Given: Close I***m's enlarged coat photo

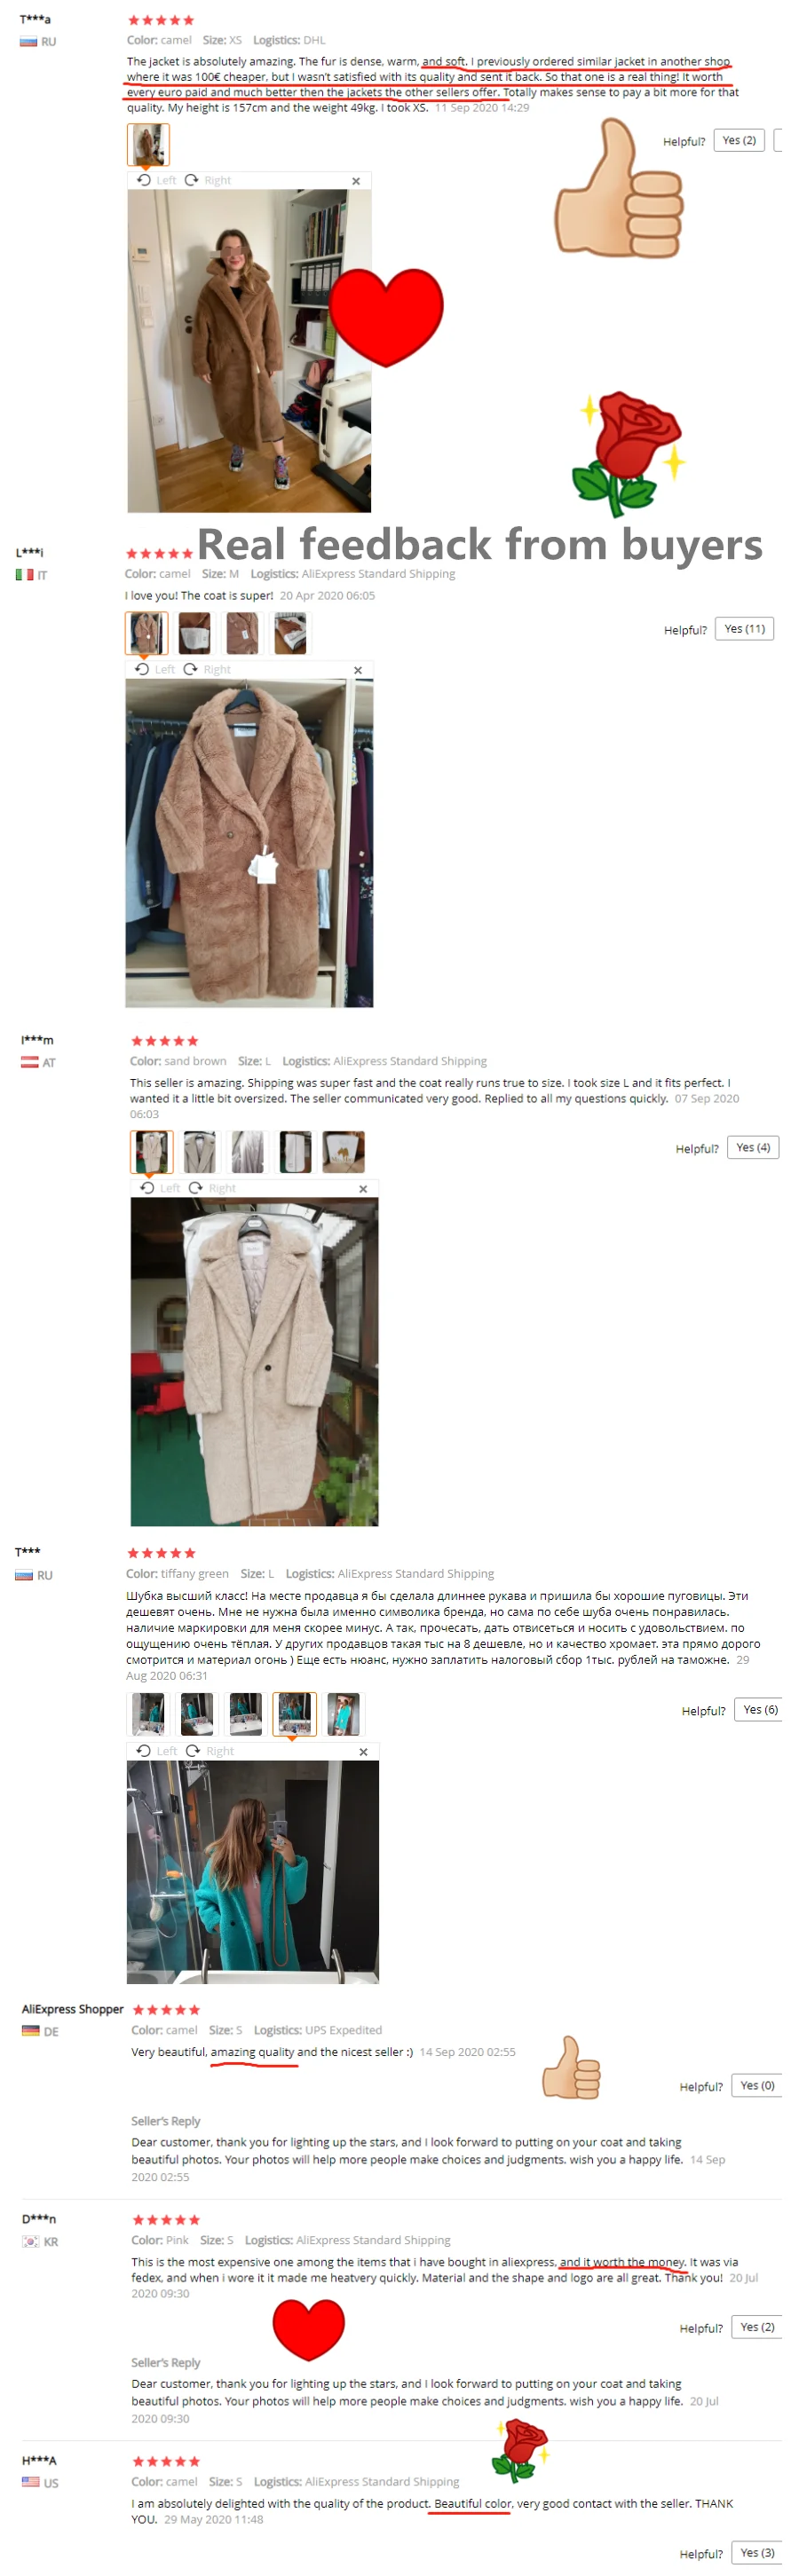Looking at the screenshot, I should 363,1189.
